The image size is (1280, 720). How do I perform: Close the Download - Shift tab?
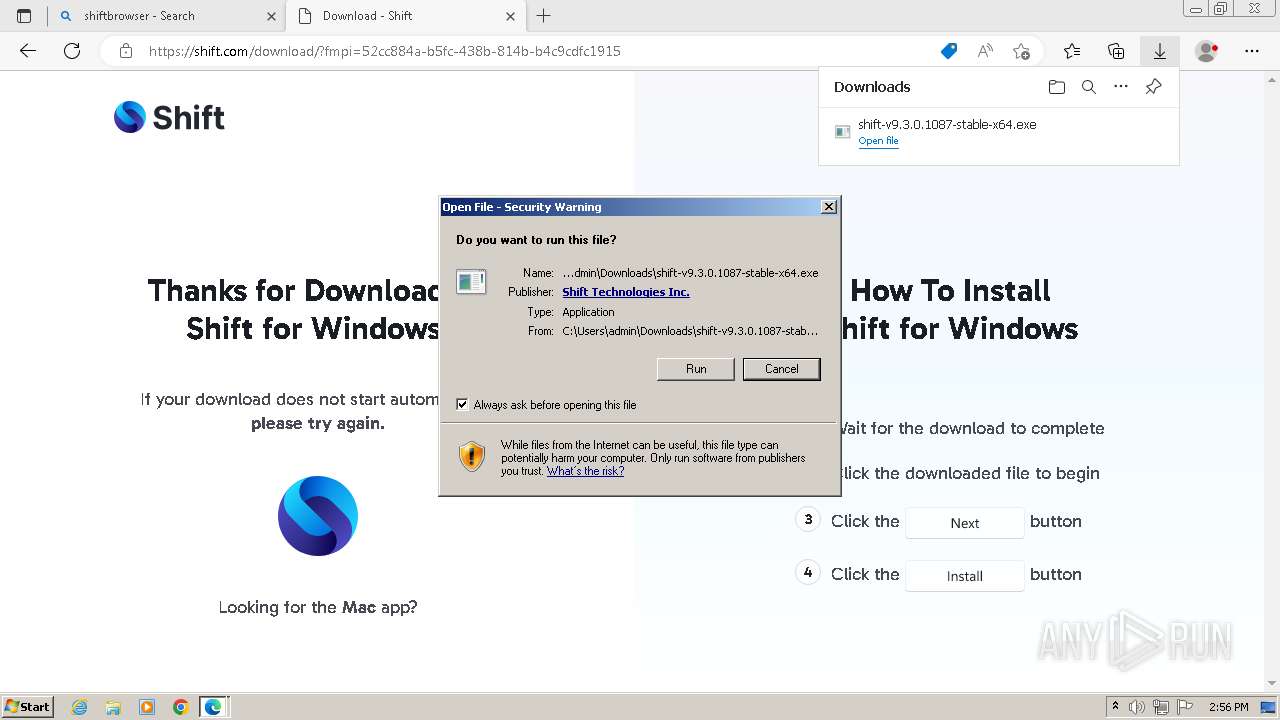click(510, 16)
